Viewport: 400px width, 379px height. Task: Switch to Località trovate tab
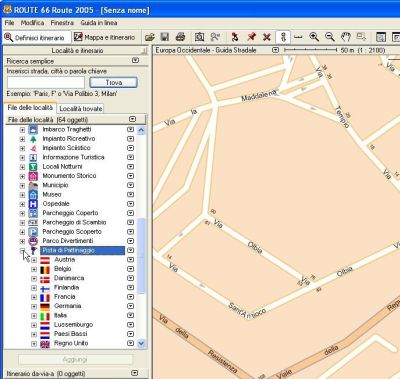80,109
